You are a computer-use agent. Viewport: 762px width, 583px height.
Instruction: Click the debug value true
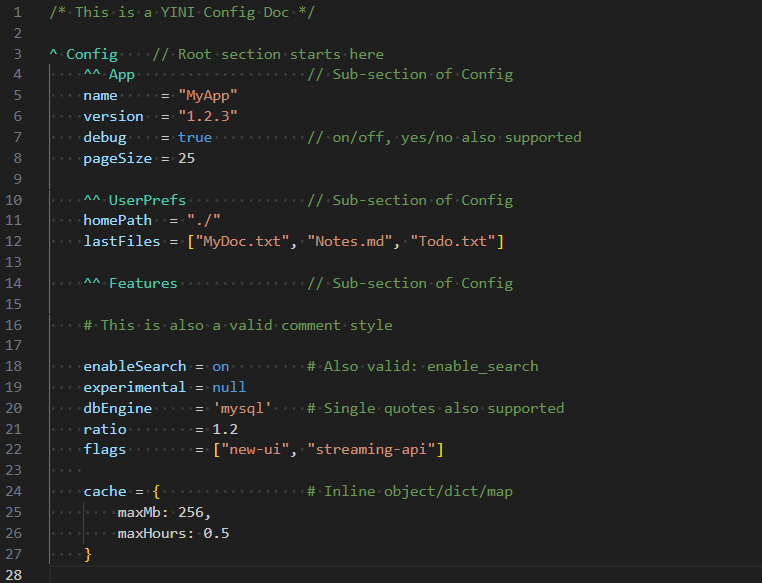click(x=195, y=137)
